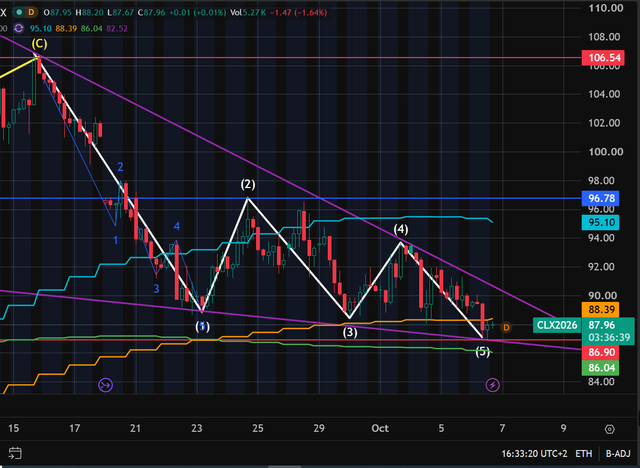
Task: Click the C87.96 close value in legend
Action: (x=151, y=13)
